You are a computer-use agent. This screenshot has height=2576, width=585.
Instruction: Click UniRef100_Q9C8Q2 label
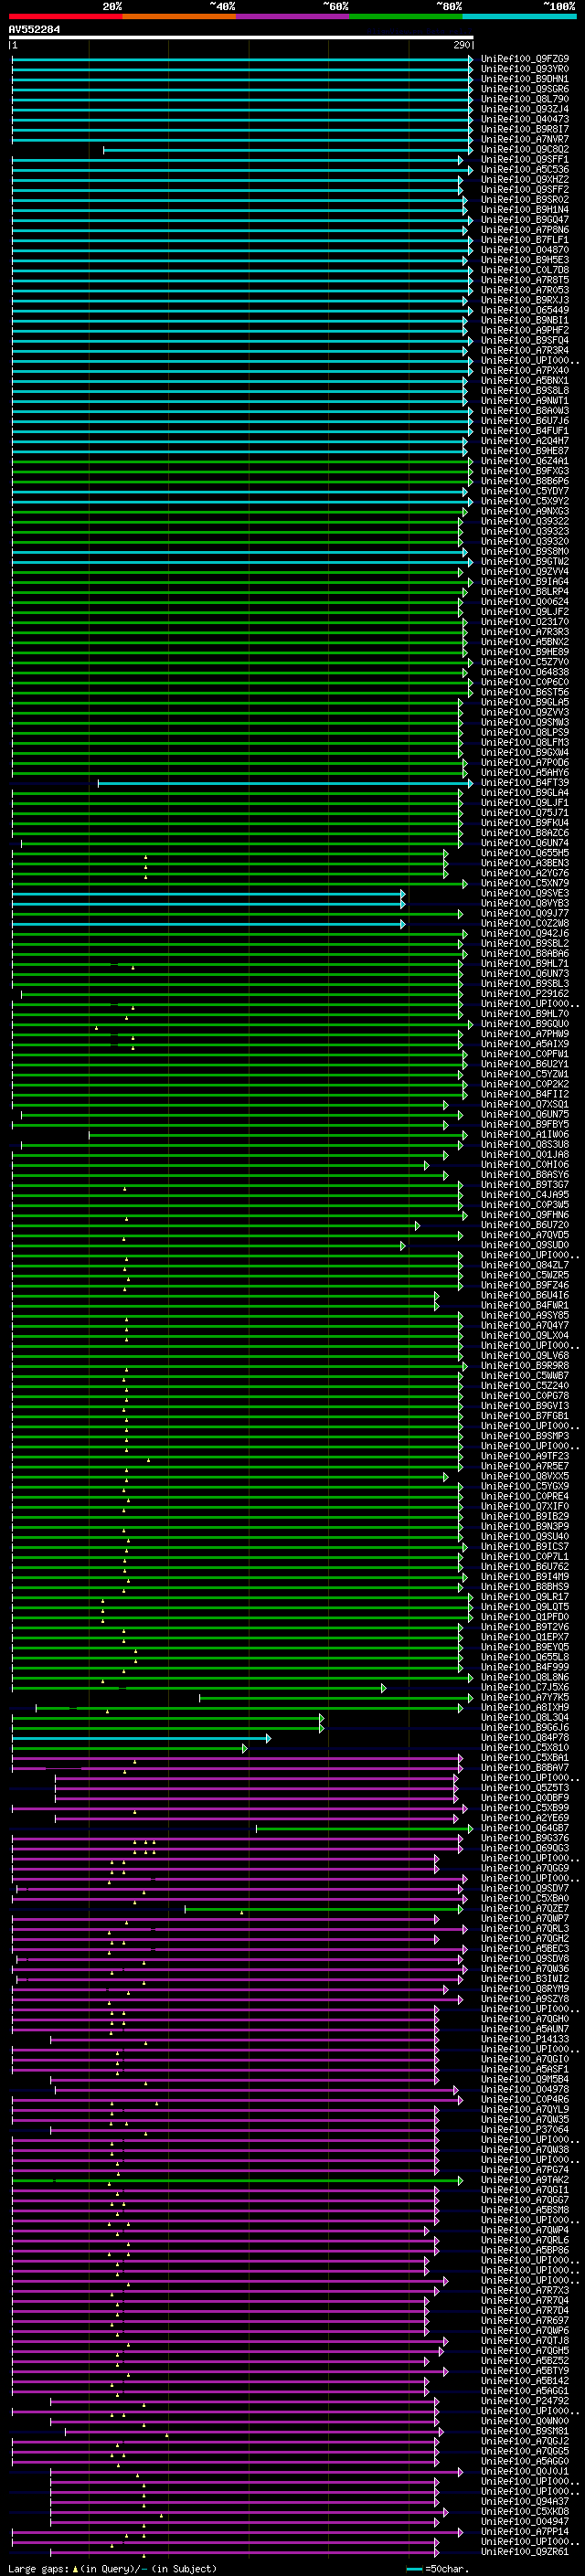point(525,149)
